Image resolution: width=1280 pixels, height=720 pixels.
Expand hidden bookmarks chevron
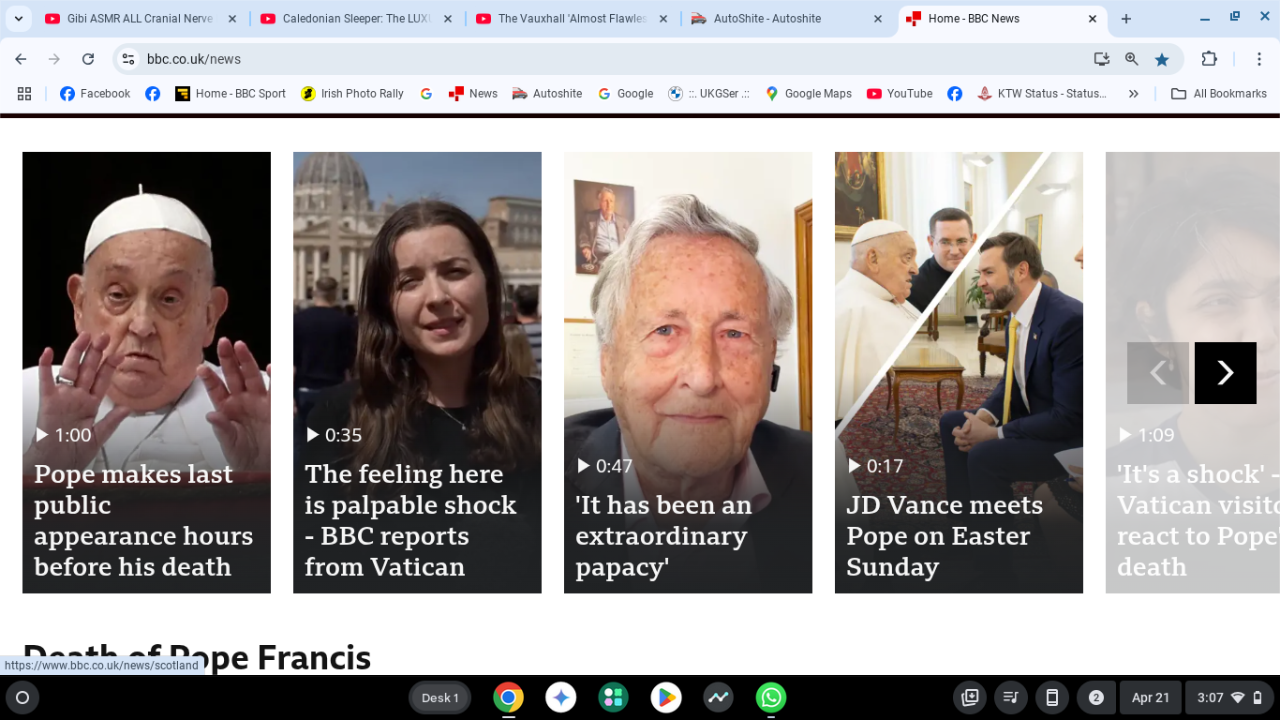click(x=1133, y=93)
